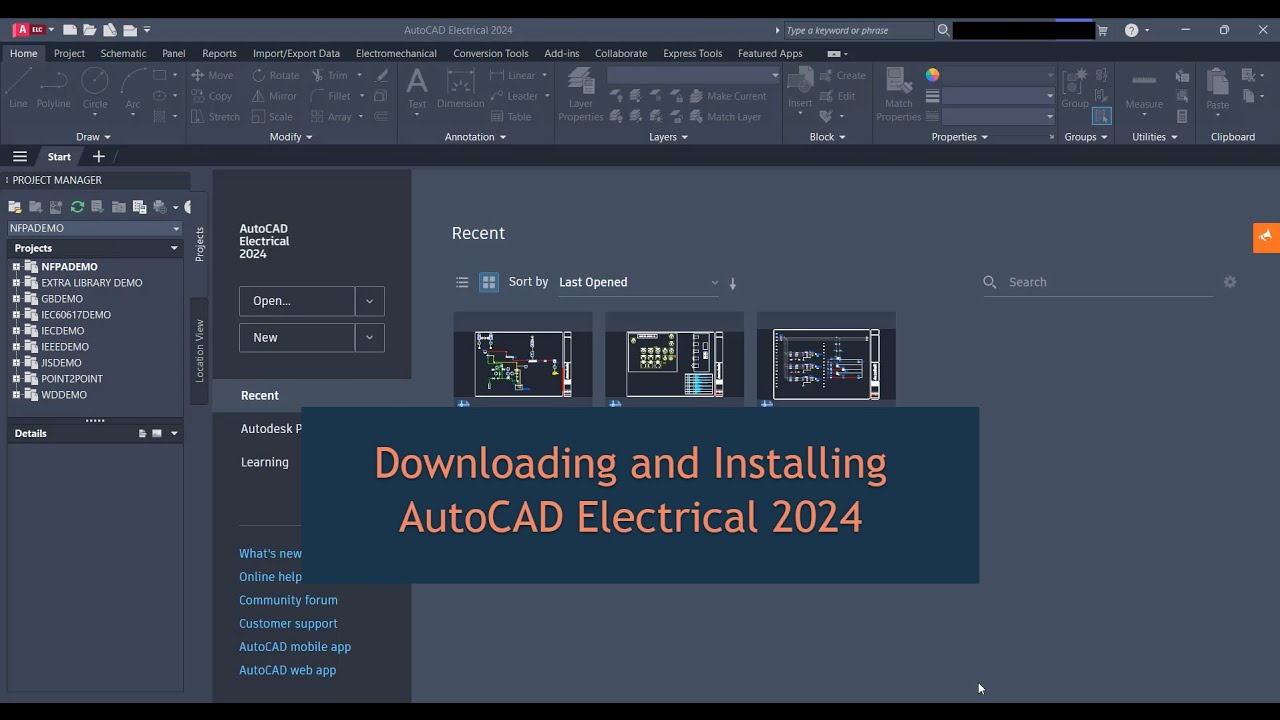Click Make Current layer button
This screenshot has height=720, width=1280.
pos(729,96)
